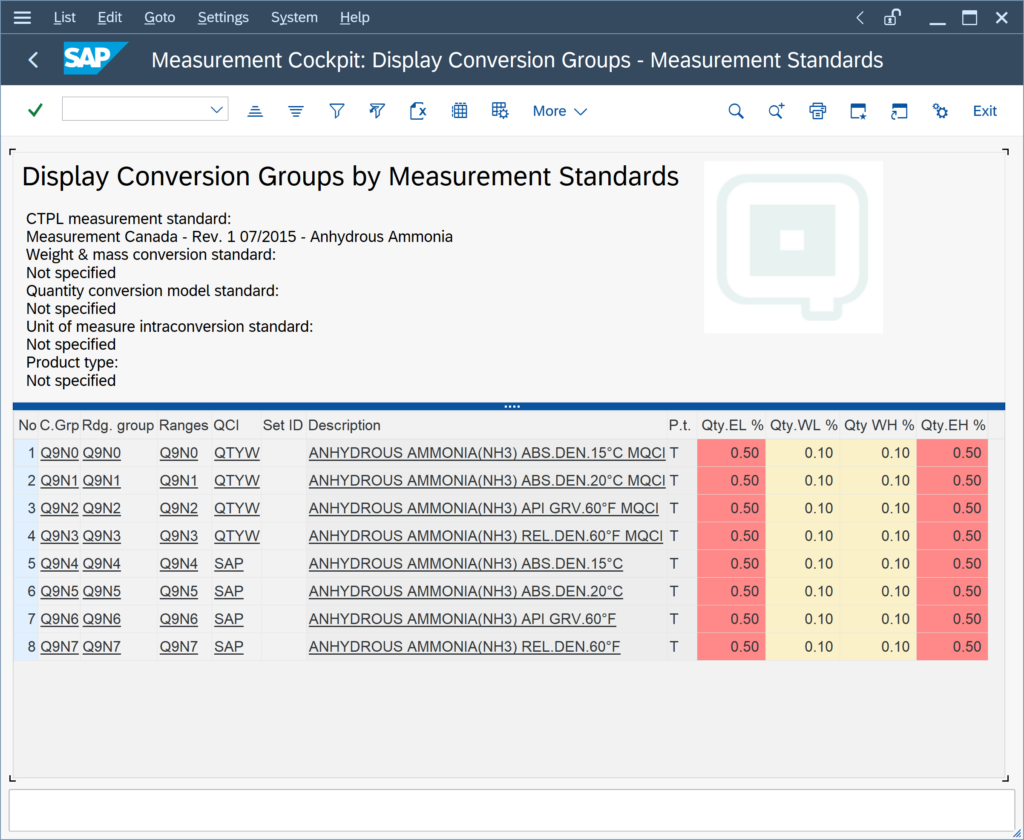1024x840 pixels.
Task: Click Qty.EH % value 0.50 in row 8
Action: coord(953,647)
